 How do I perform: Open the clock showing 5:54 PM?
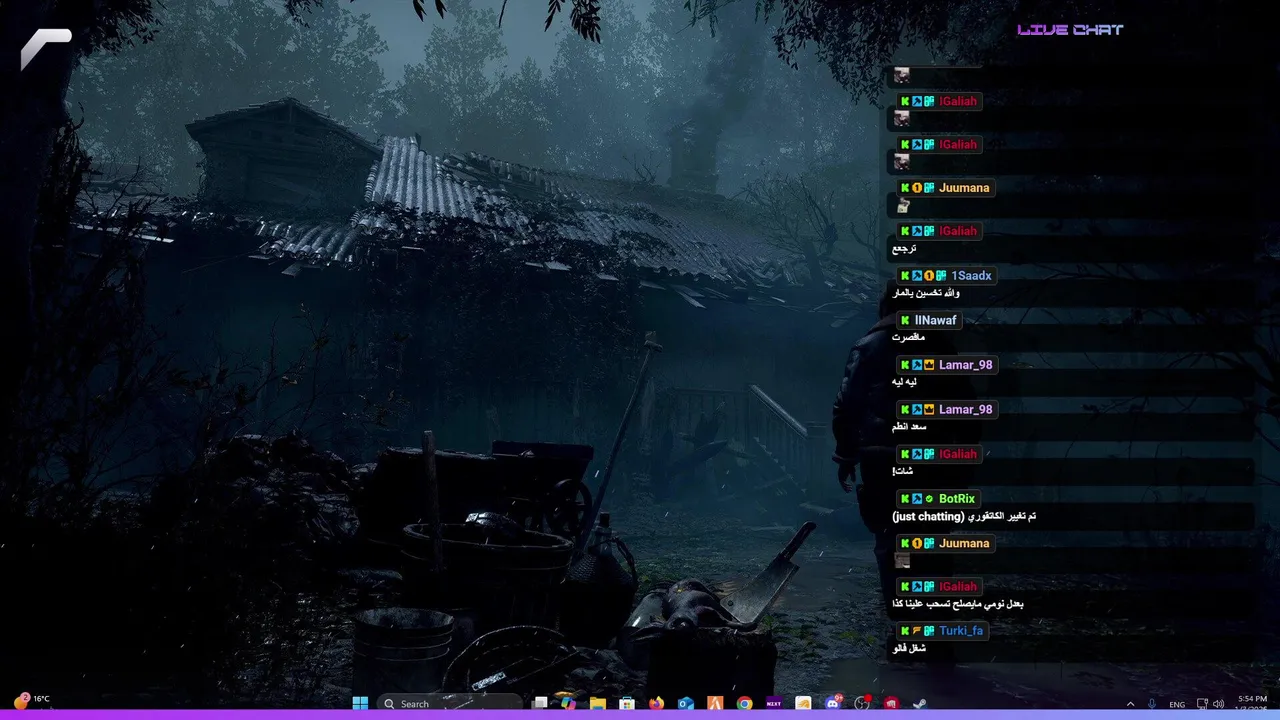[1252, 703]
